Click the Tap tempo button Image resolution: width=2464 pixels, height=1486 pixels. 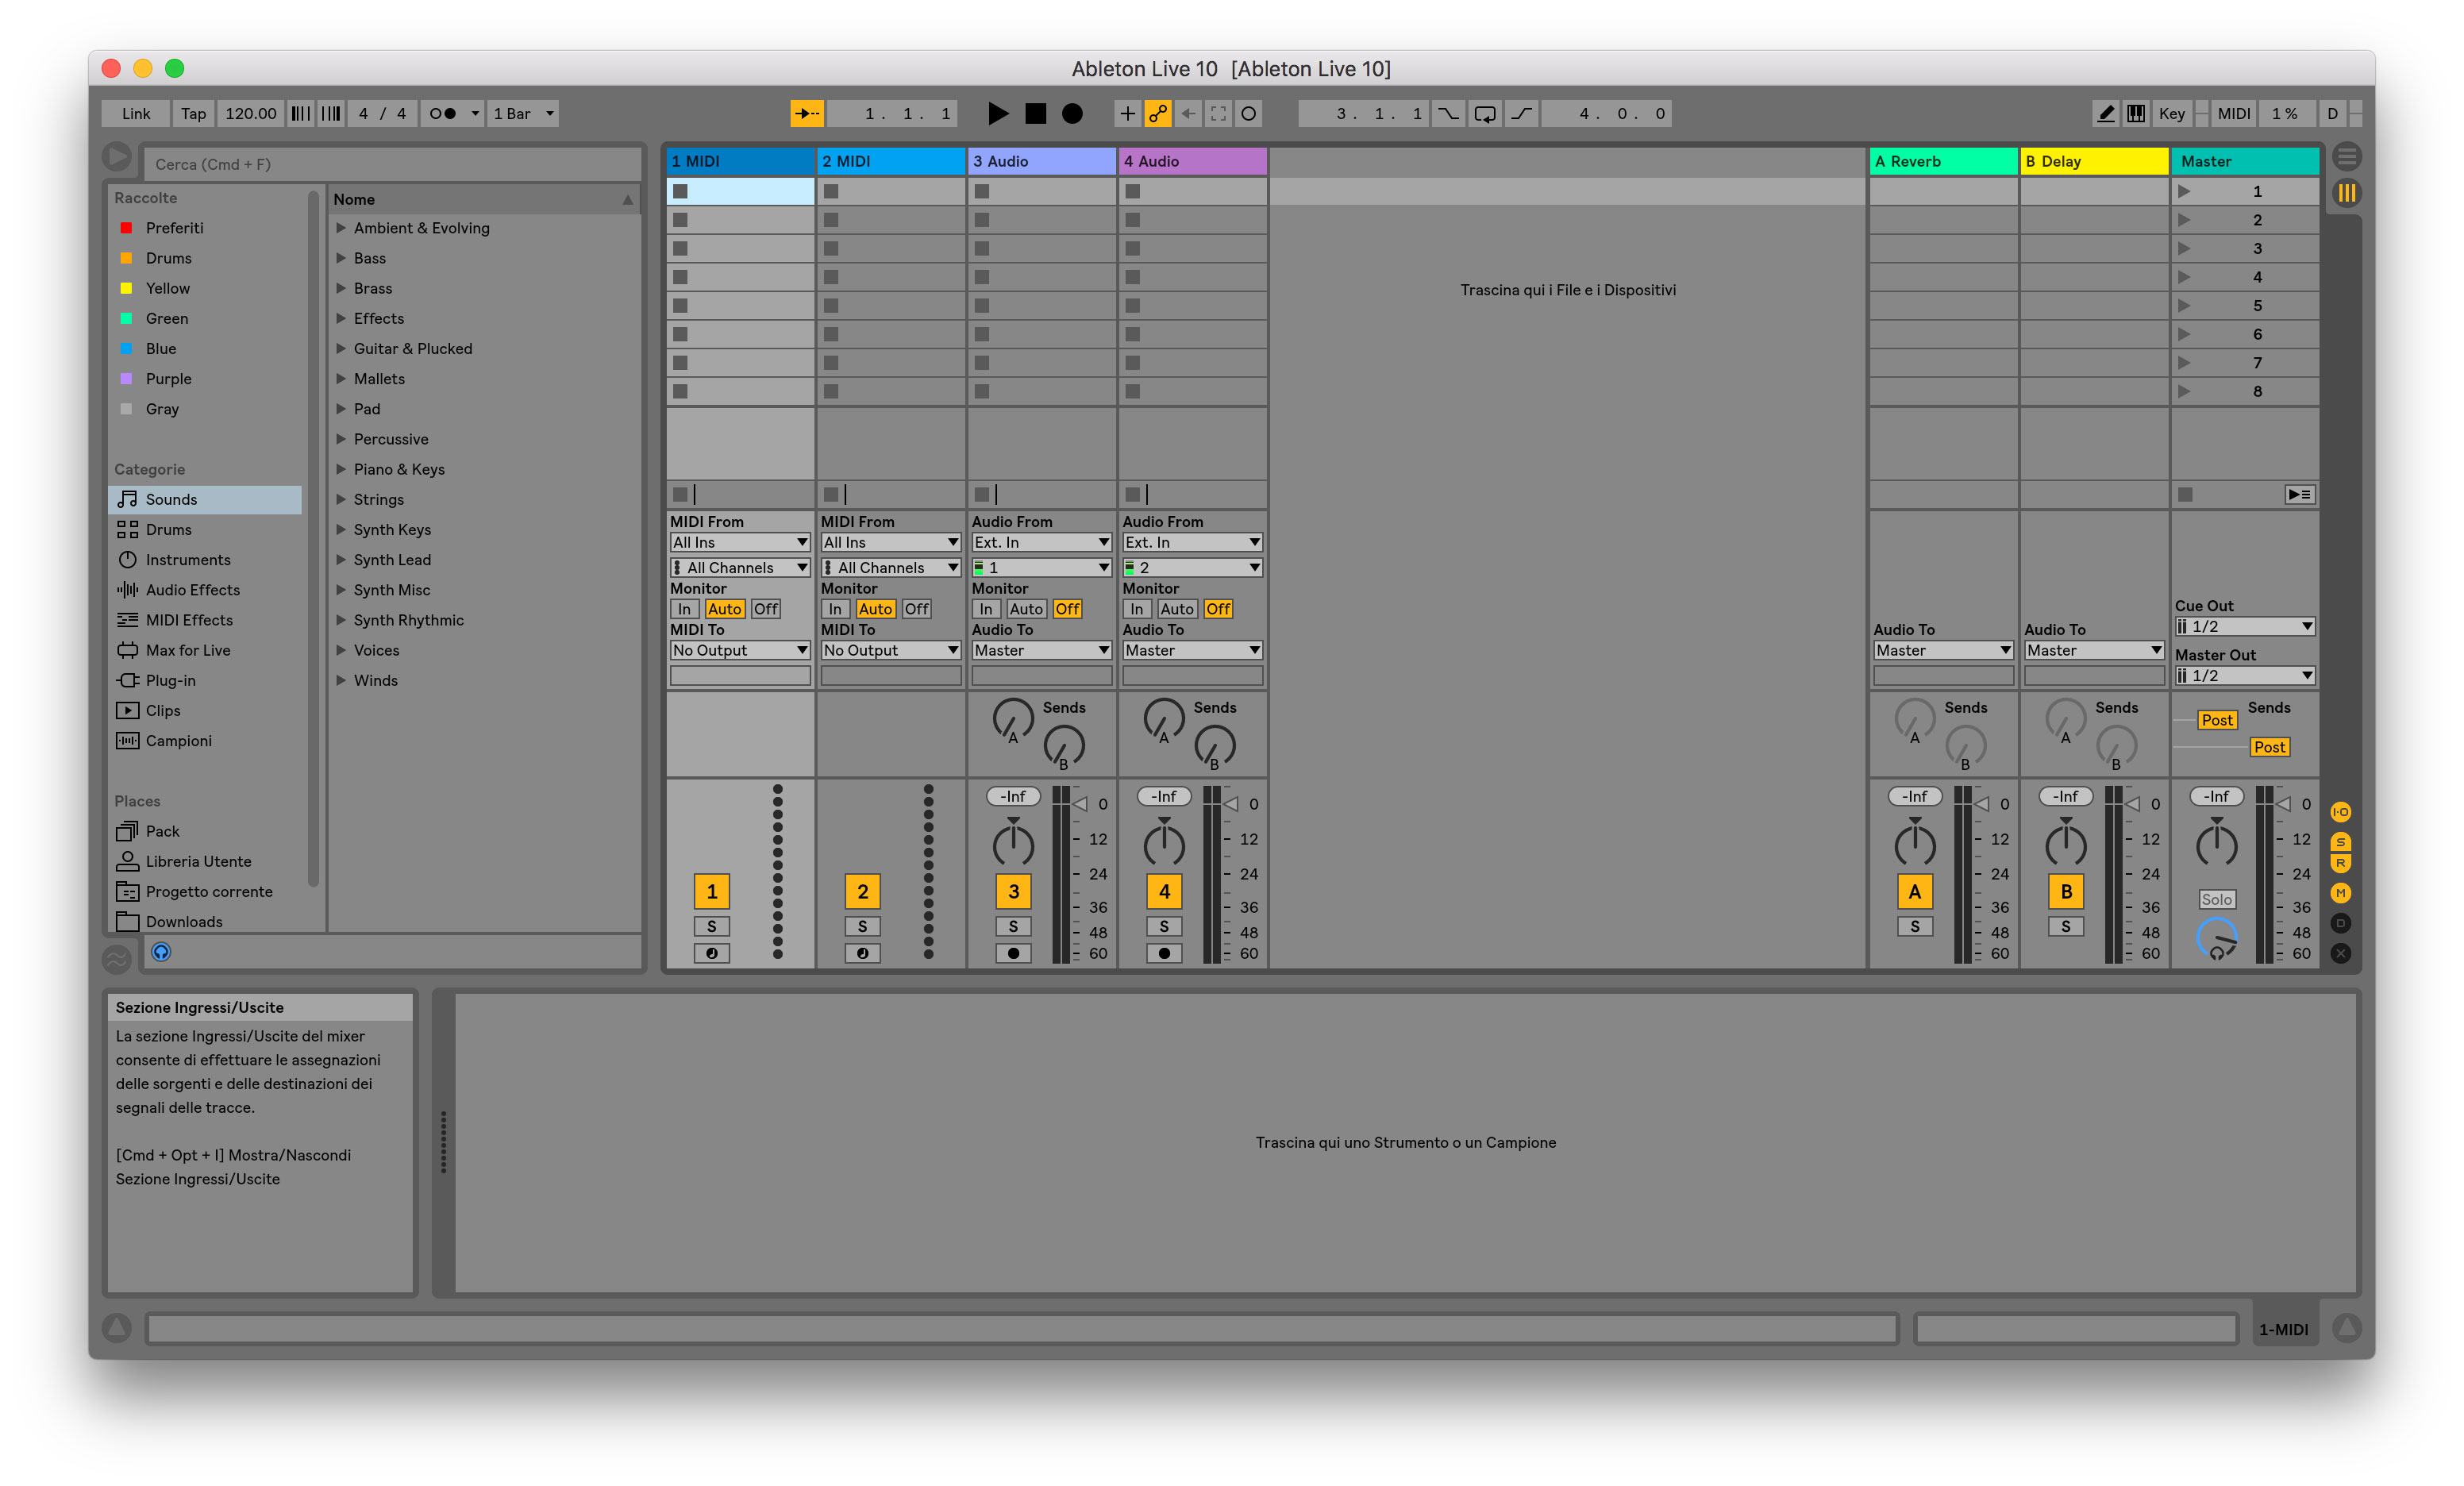[x=193, y=114]
